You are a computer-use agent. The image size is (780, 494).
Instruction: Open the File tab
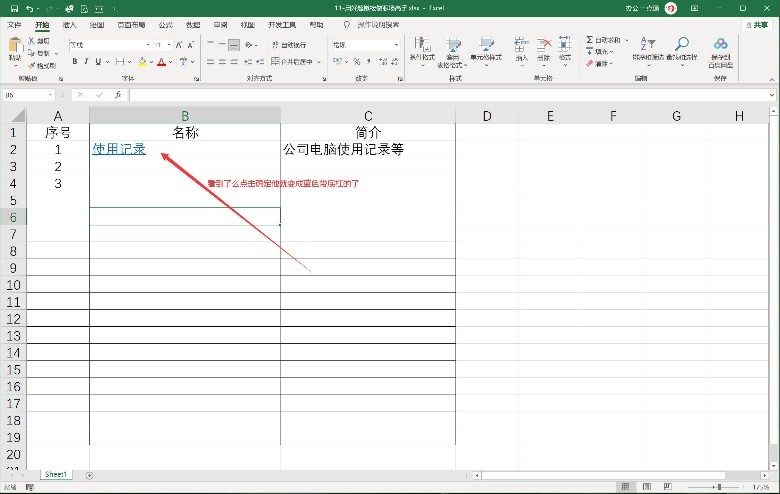point(14,24)
